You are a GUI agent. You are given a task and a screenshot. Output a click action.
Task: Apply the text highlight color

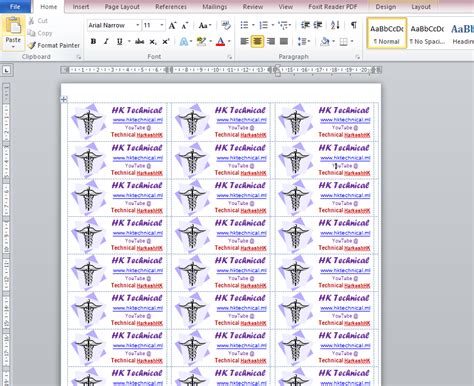click(201, 42)
